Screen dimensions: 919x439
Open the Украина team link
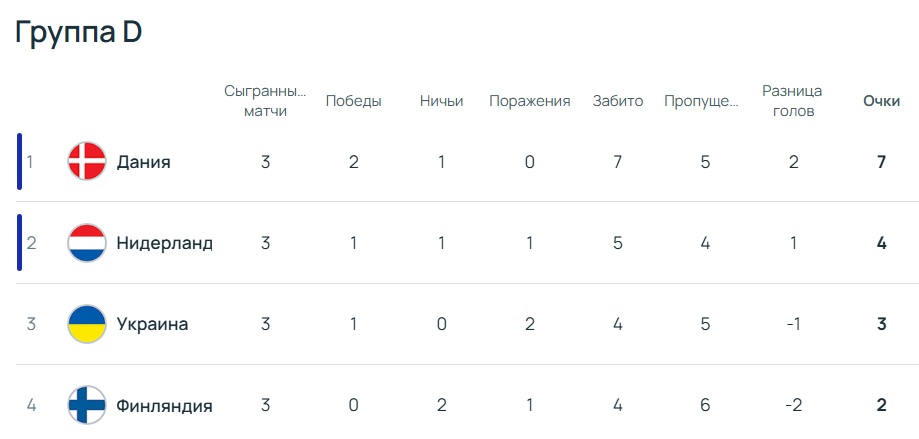152,324
